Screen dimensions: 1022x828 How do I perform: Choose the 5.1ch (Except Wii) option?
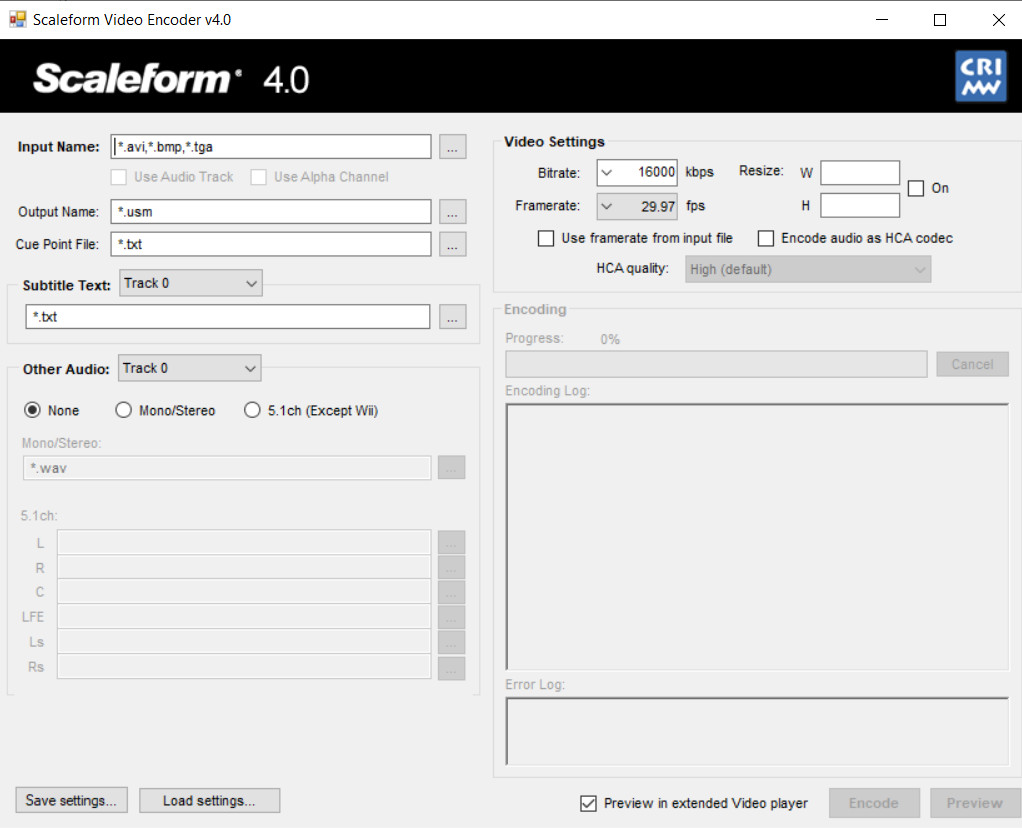(252, 410)
